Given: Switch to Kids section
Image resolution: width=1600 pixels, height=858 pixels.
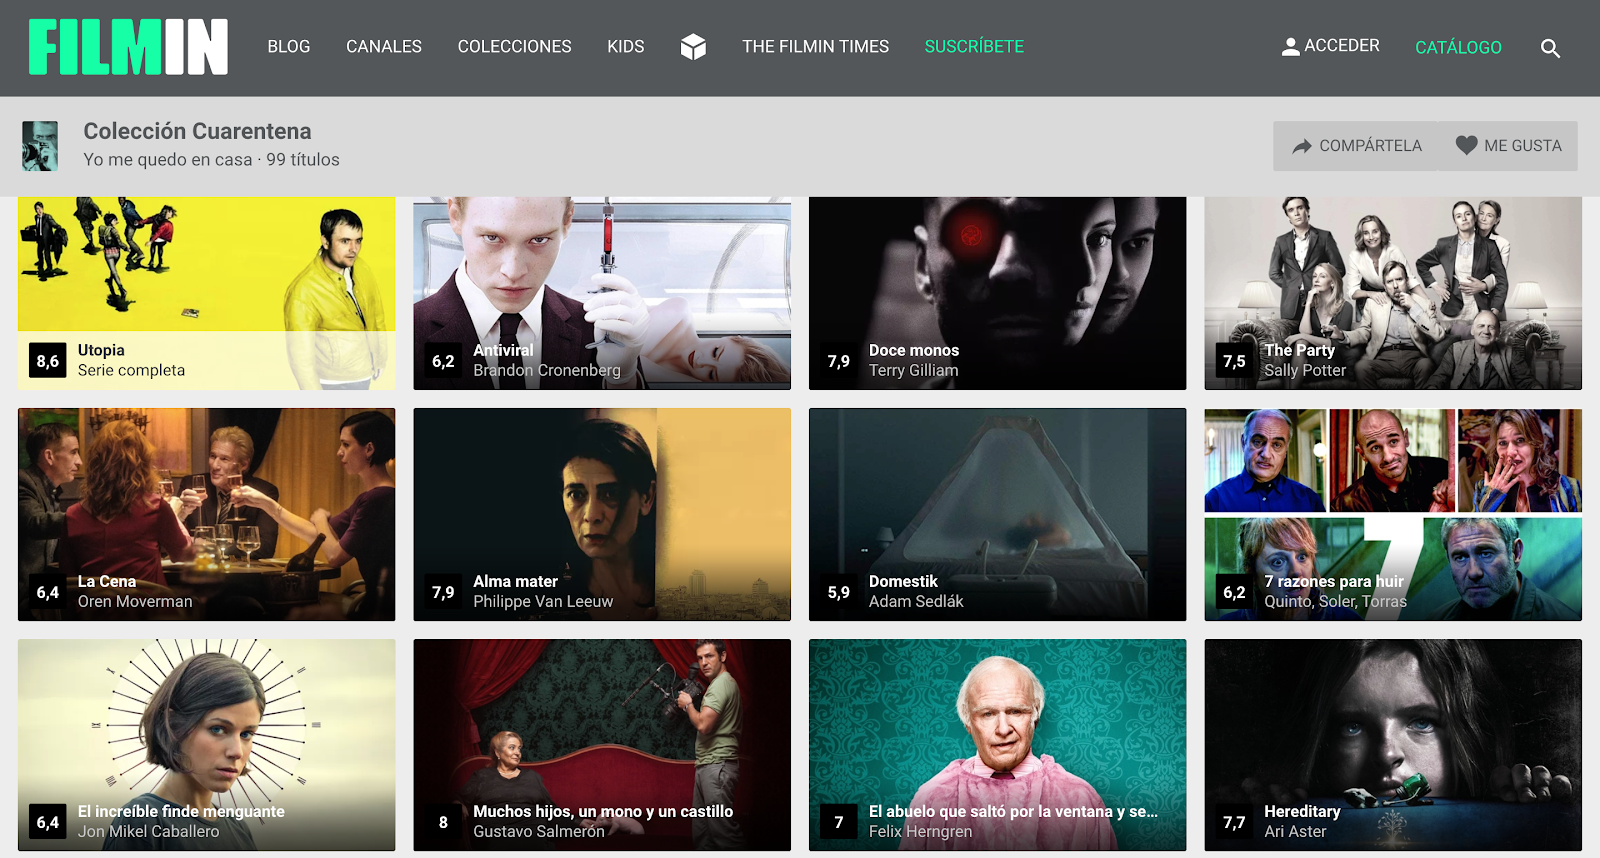Looking at the screenshot, I should click(625, 47).
